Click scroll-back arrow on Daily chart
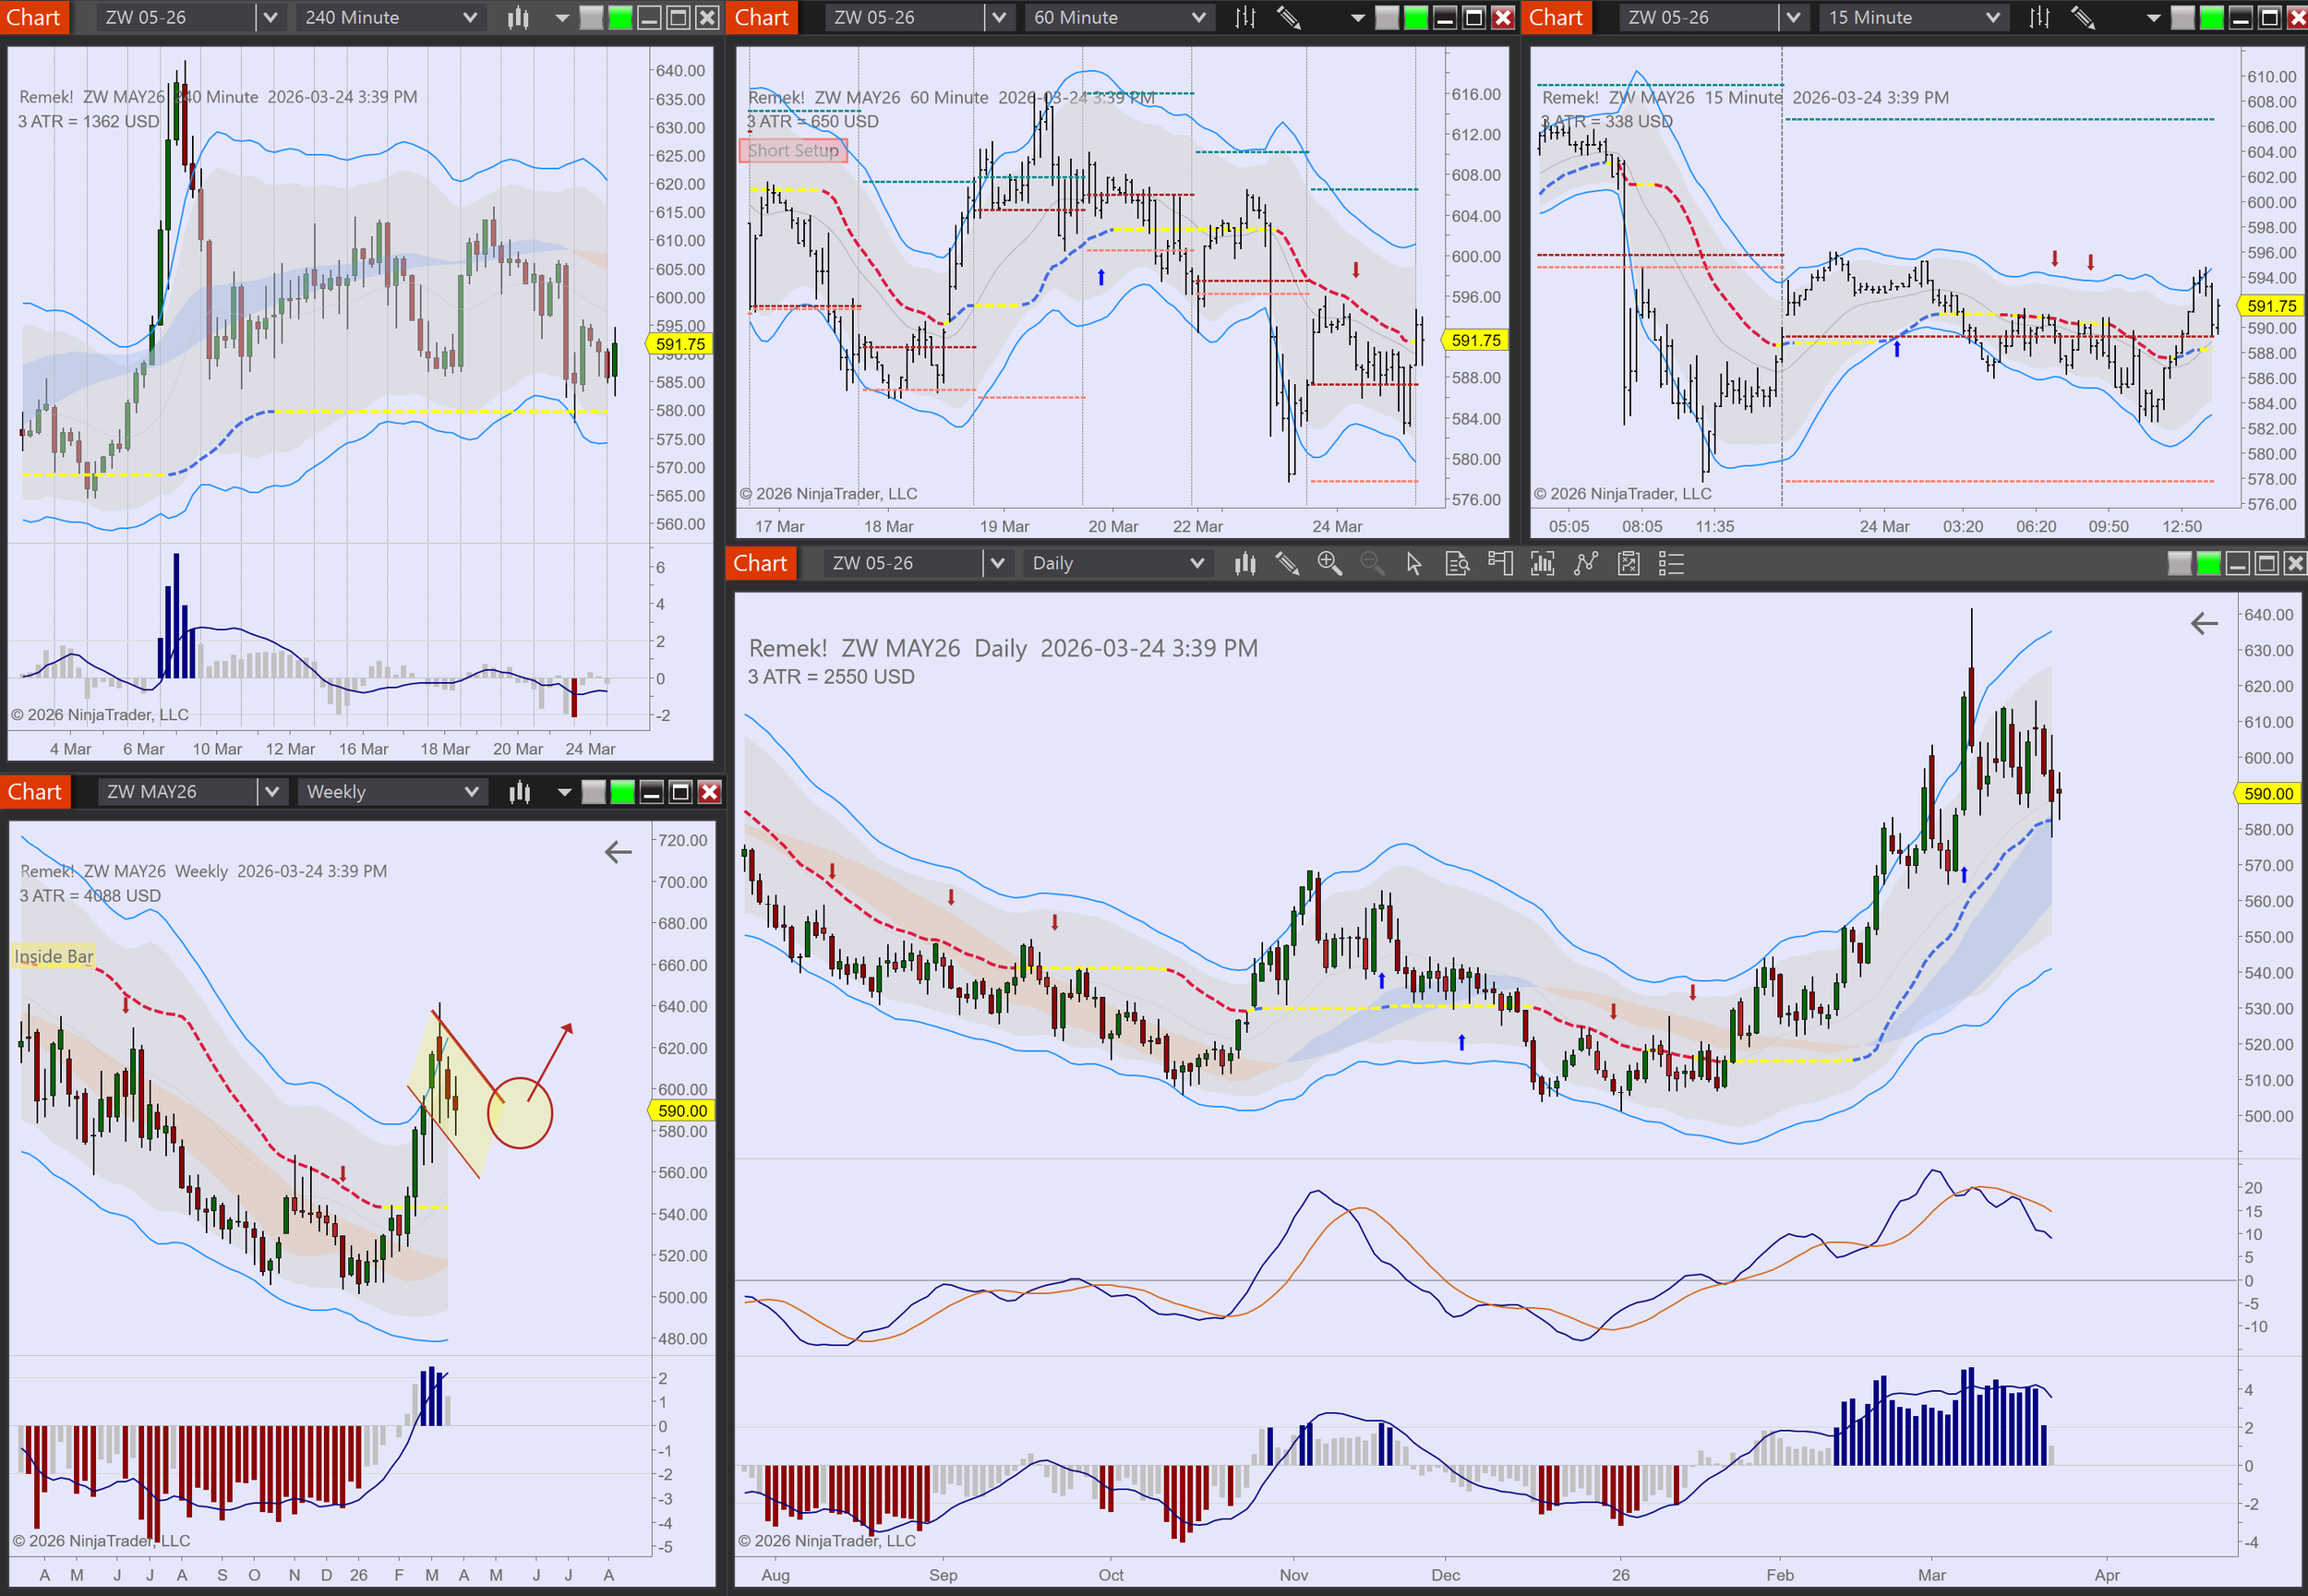This screenshot has width=2308, height=1596. pos(2204,624)
